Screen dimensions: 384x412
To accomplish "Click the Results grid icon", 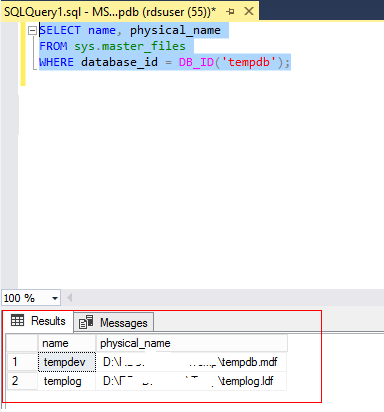I will (x=17, y=321).
